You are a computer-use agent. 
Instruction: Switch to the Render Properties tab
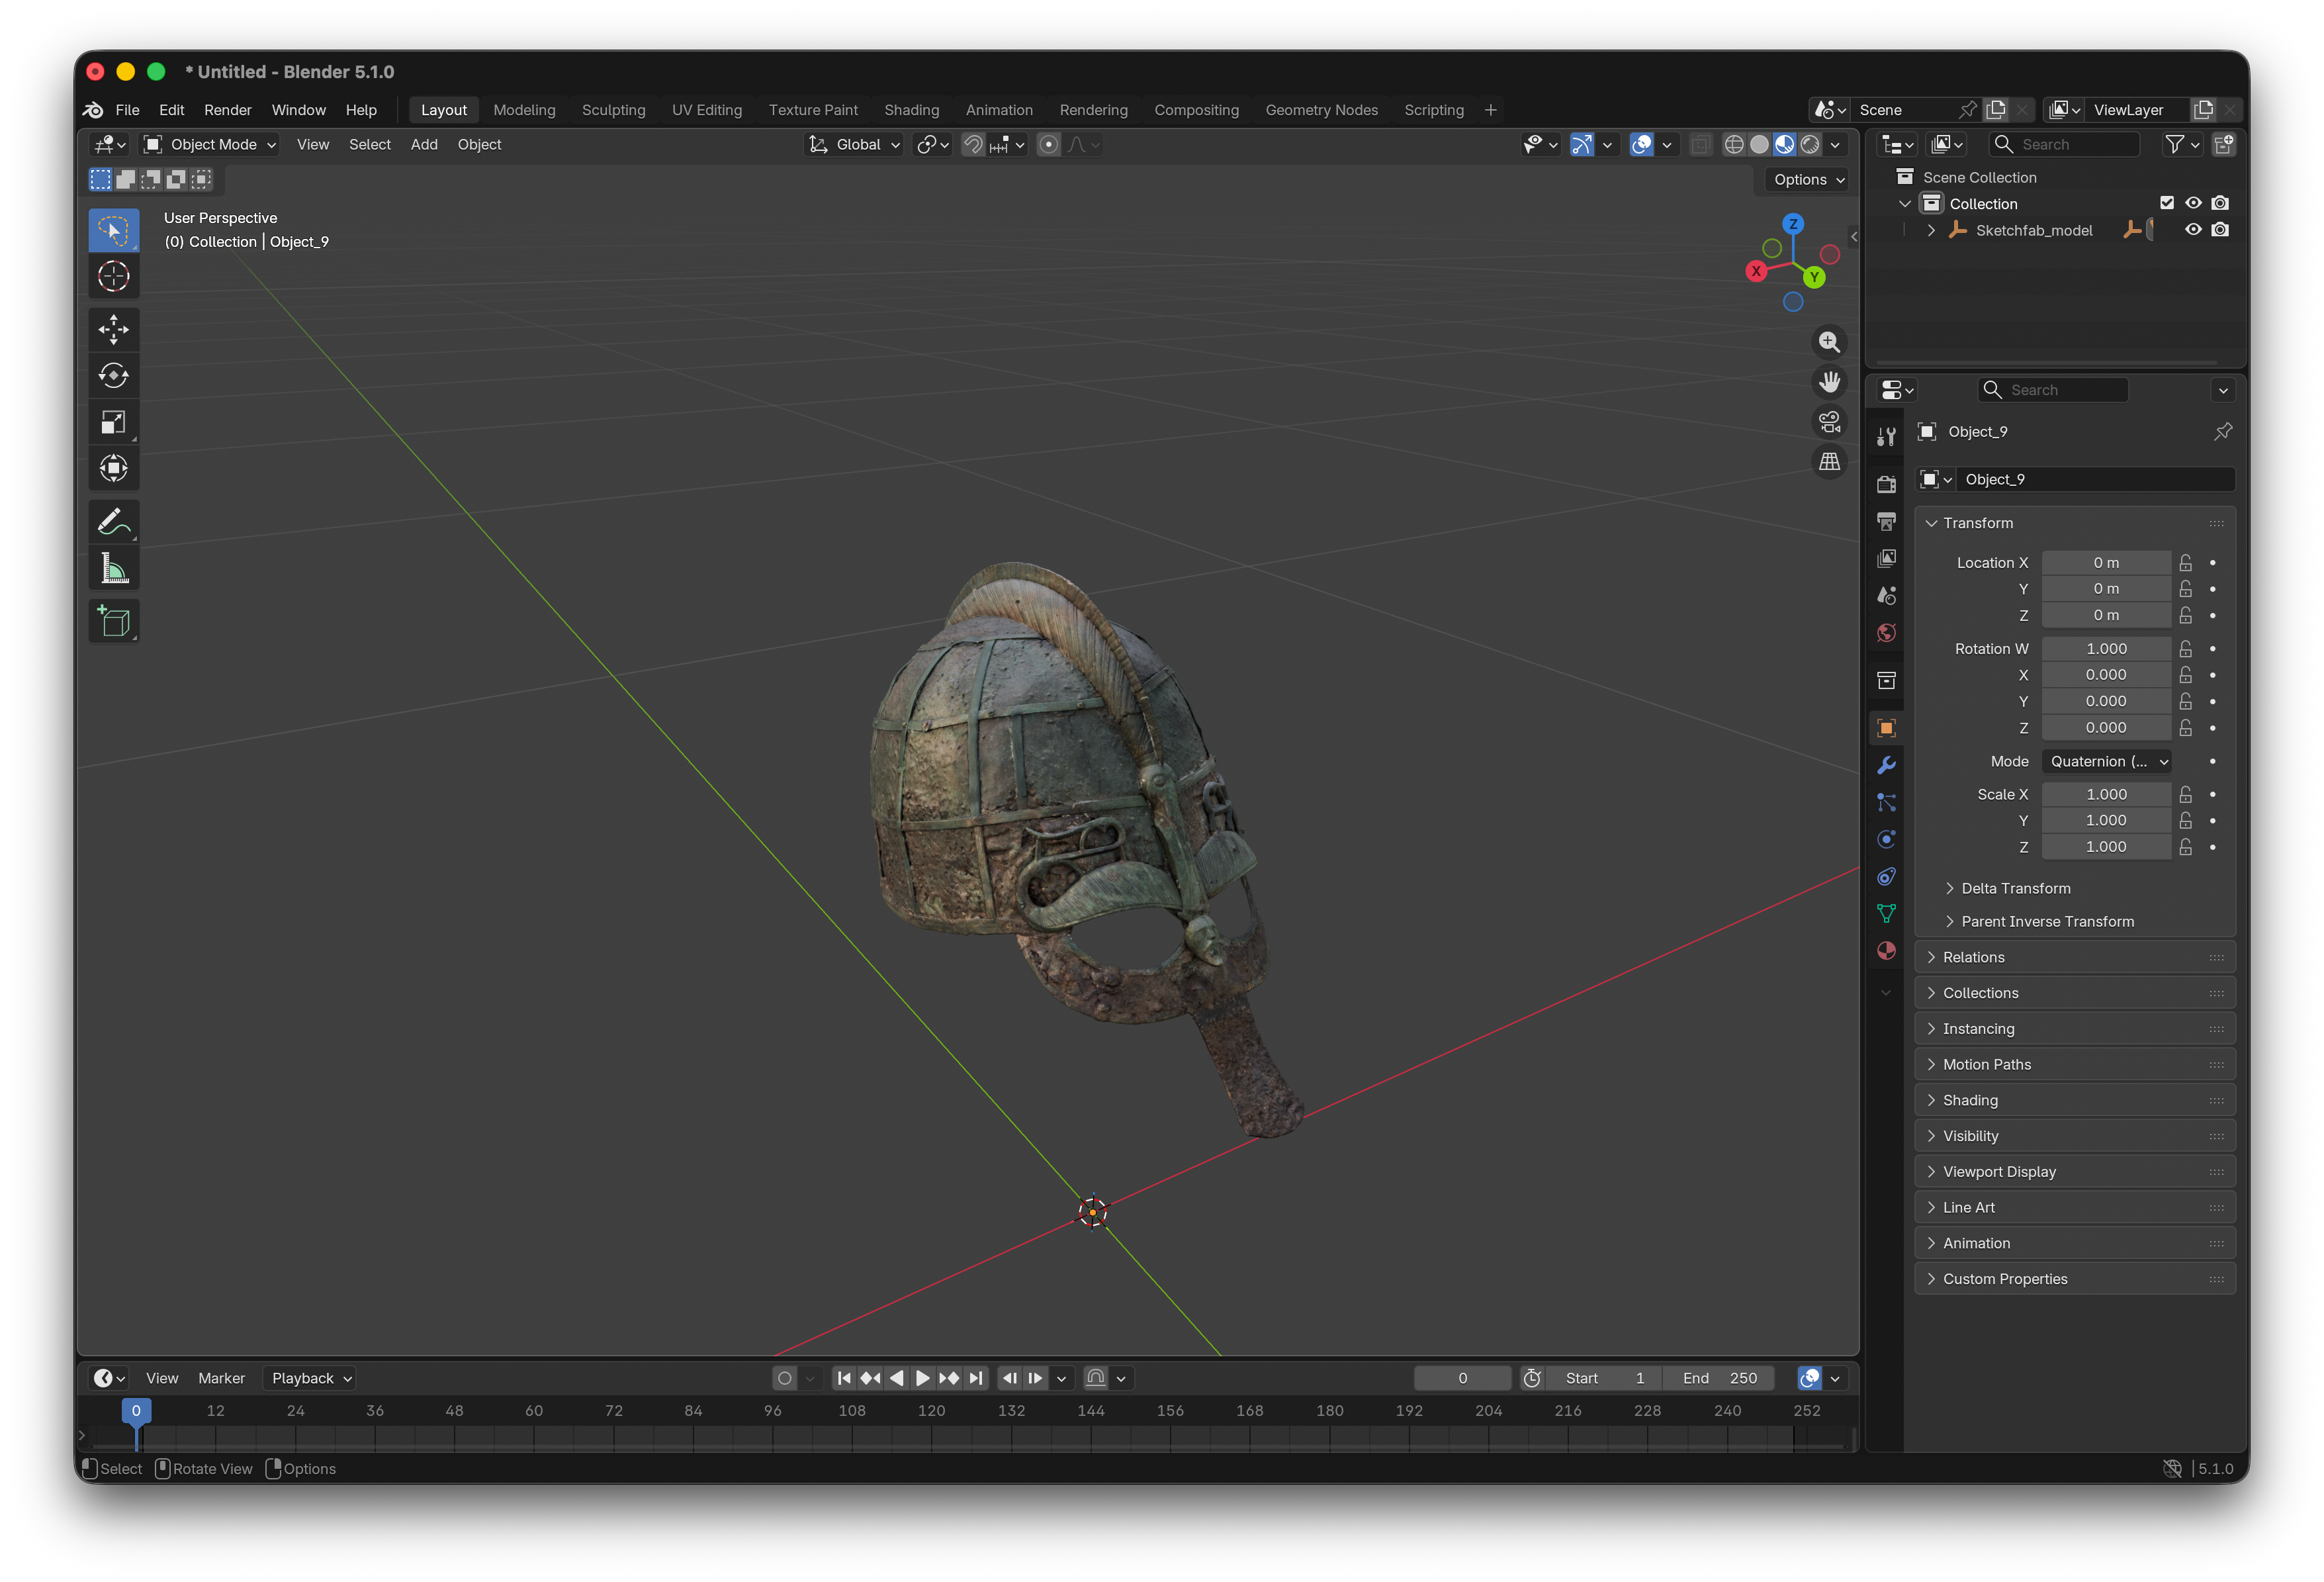(x=1886, y=483)
